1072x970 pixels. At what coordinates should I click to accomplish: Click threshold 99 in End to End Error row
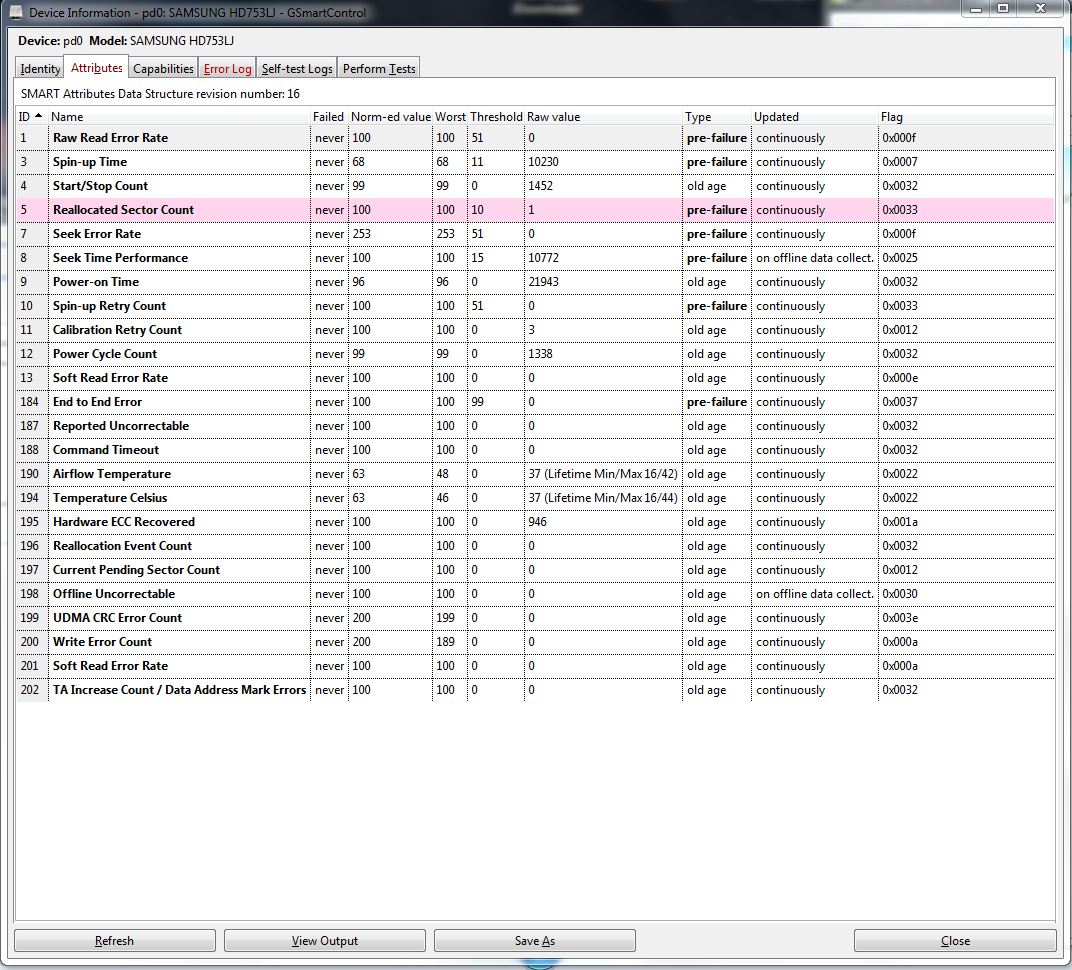[x=477, y=402]
